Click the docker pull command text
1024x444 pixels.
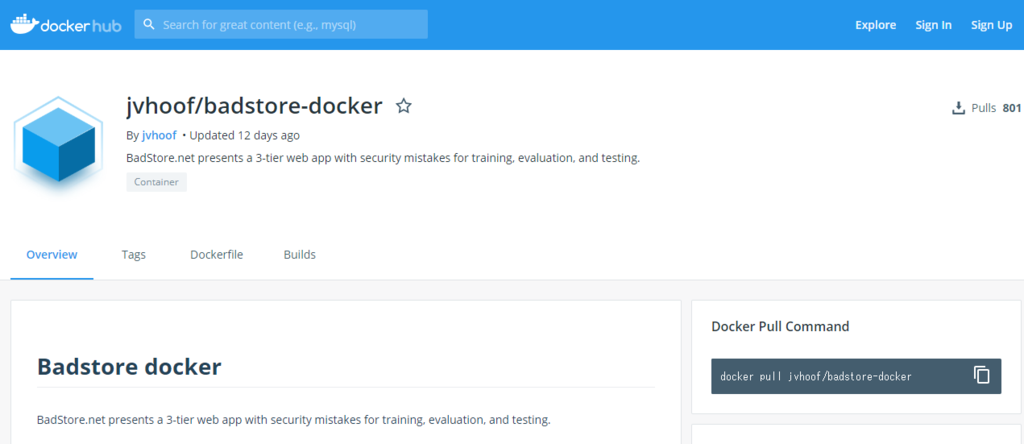pos(815,376)
